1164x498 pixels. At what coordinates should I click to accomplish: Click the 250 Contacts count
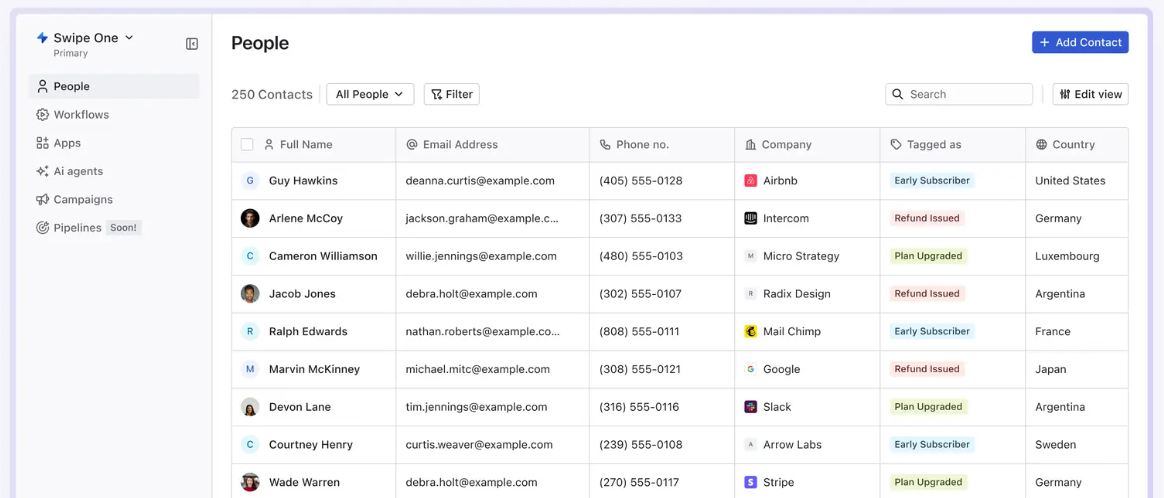tap(272, 94)
